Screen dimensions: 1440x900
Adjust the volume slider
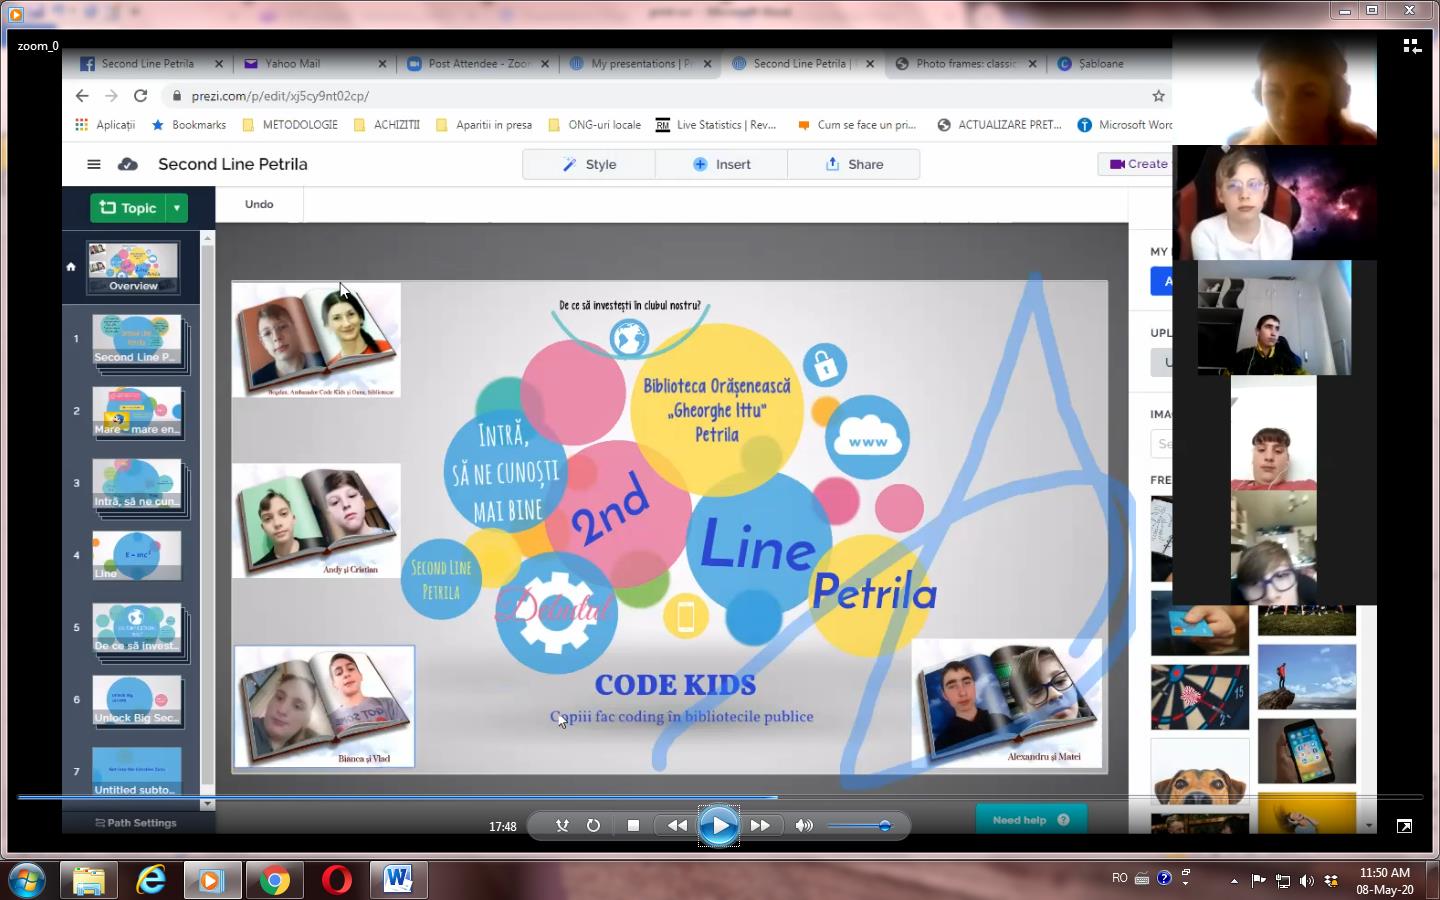click(884, 825)
